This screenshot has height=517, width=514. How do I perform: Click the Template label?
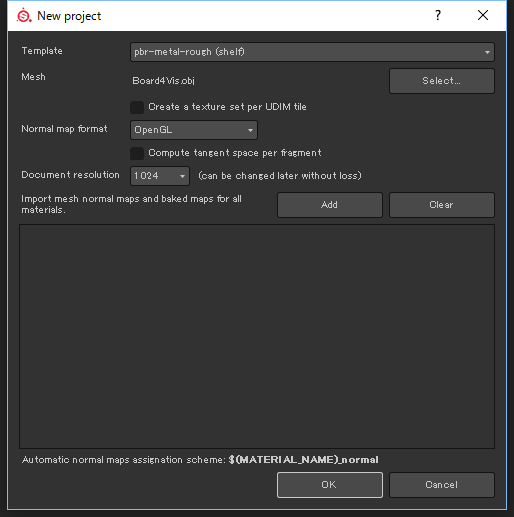pyautogui.click(x=42, y=51)
